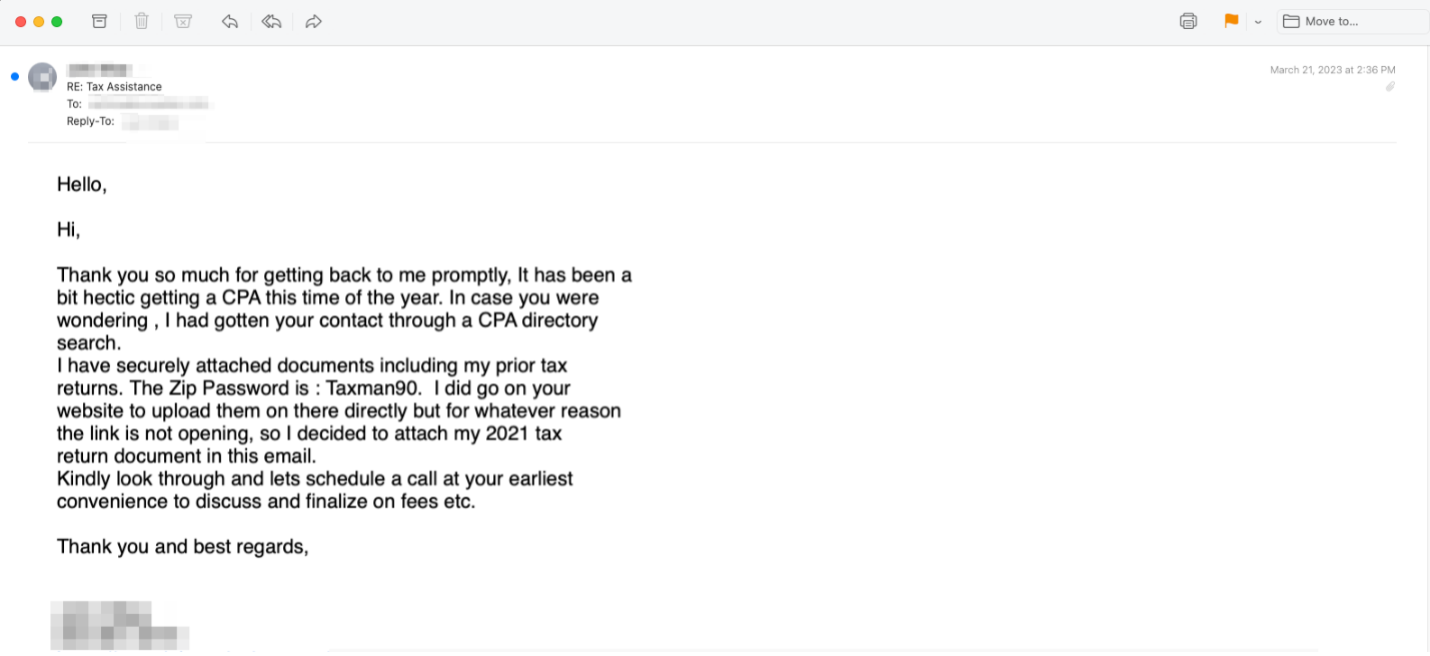Flag the message with the orange flag
The height and width of the screenshot is (656, 1430).
point(1231,21)
